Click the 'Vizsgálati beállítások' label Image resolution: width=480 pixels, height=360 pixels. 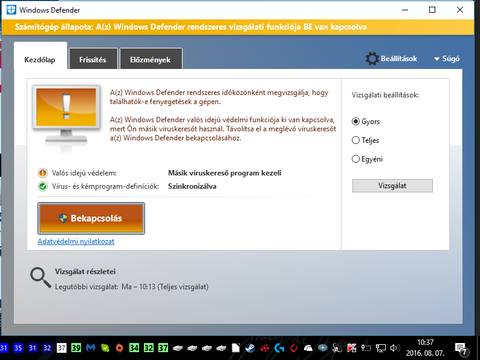tap(385, 95)
